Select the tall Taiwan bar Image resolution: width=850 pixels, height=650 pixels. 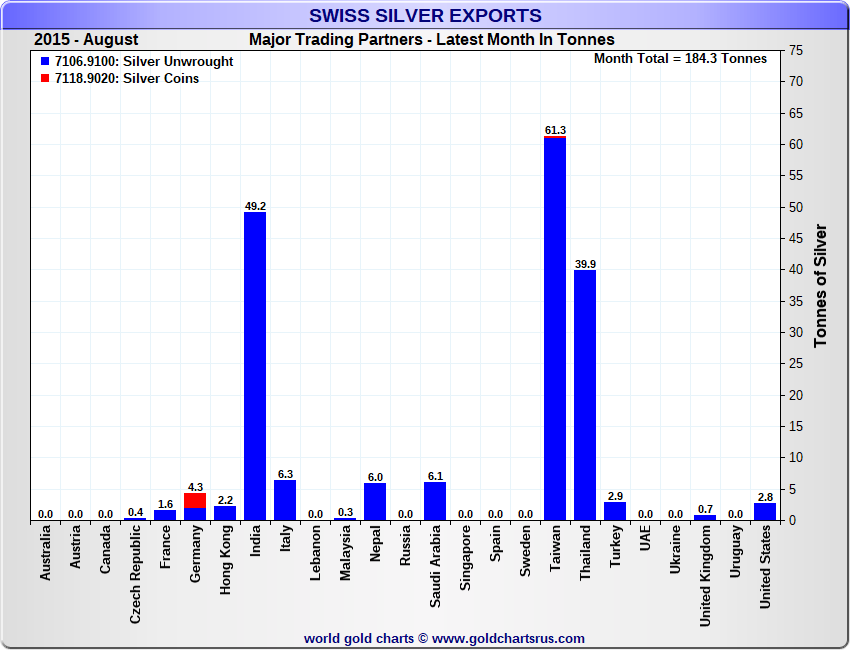coord(555,330)
